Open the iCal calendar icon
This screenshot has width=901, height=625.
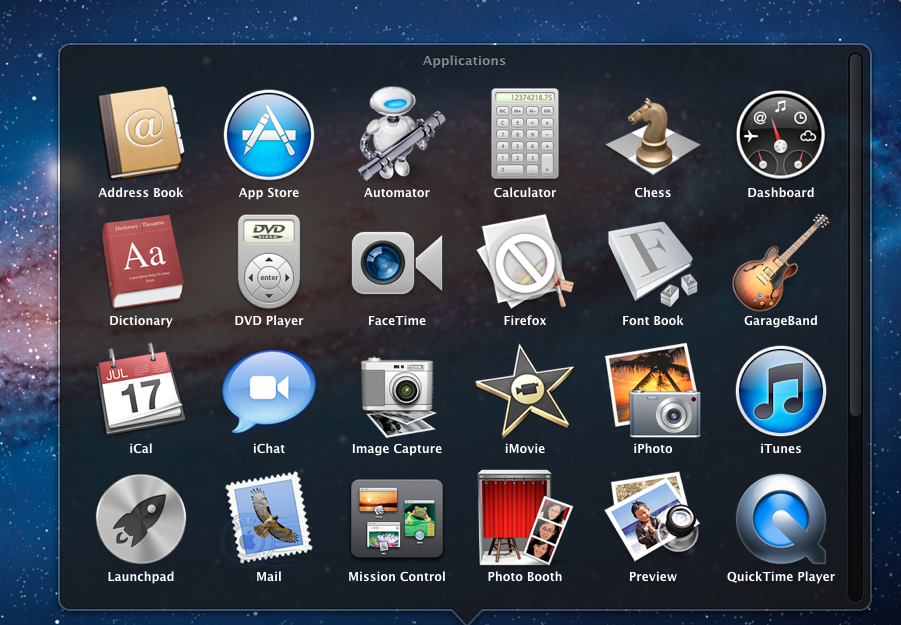141,389
